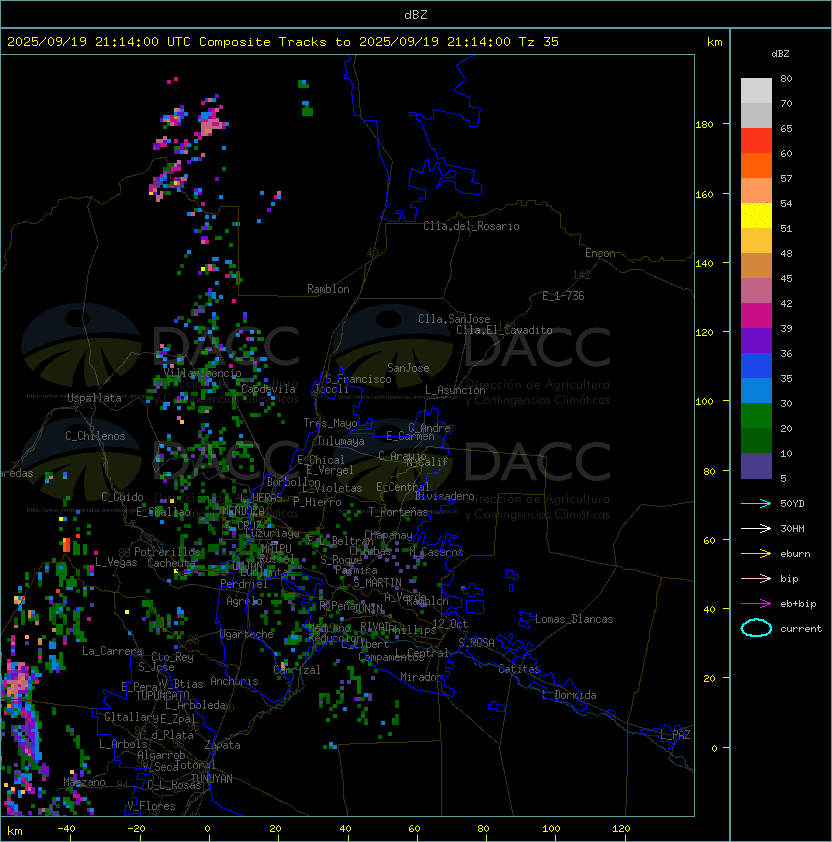Click the 'La_Carrera' map label
This screenshot has height=842, width=832.
point(112,651)
